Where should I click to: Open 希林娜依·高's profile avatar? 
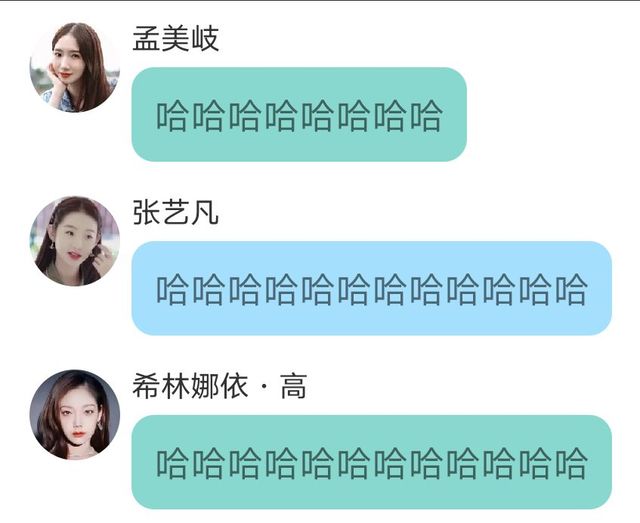point(75,415)
